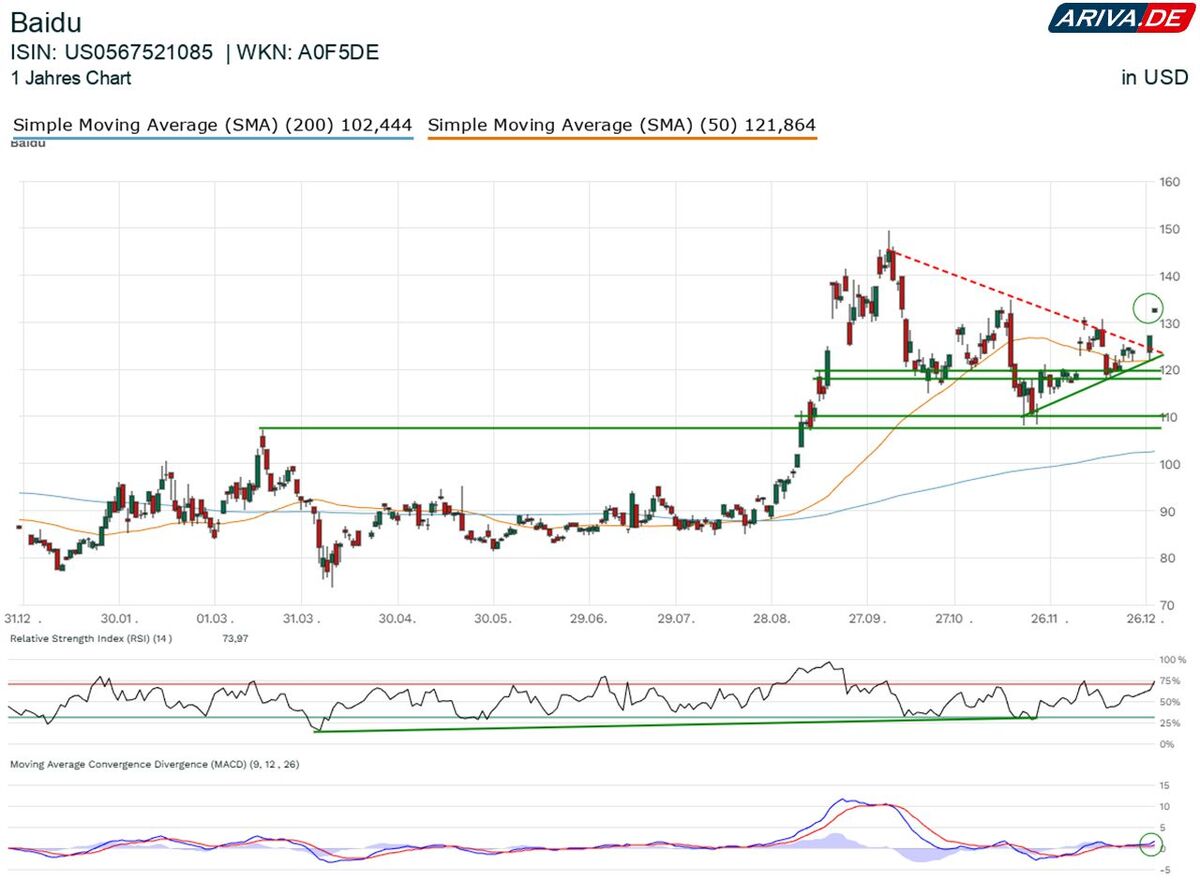The width and height of the screenshot is (1200, 881).
Task: Click the 31.03 date axis label
Action: pos(302,620)
